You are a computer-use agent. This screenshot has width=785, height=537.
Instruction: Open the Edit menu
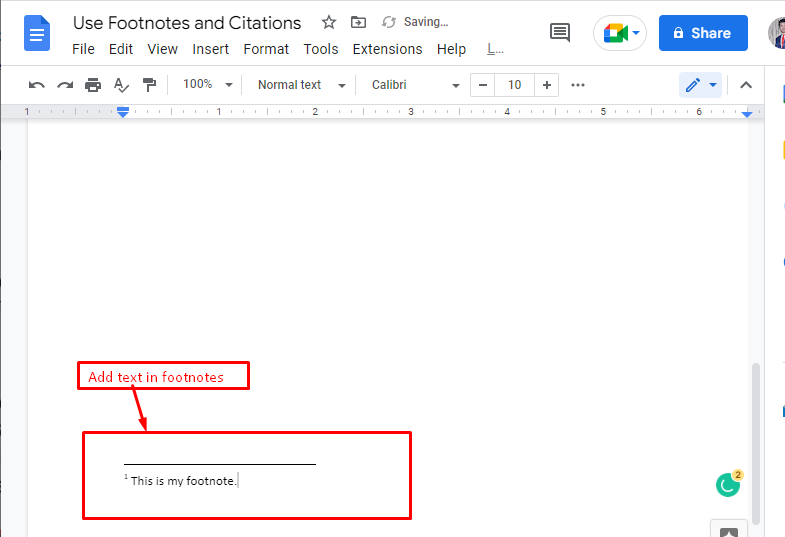(121, 49)
